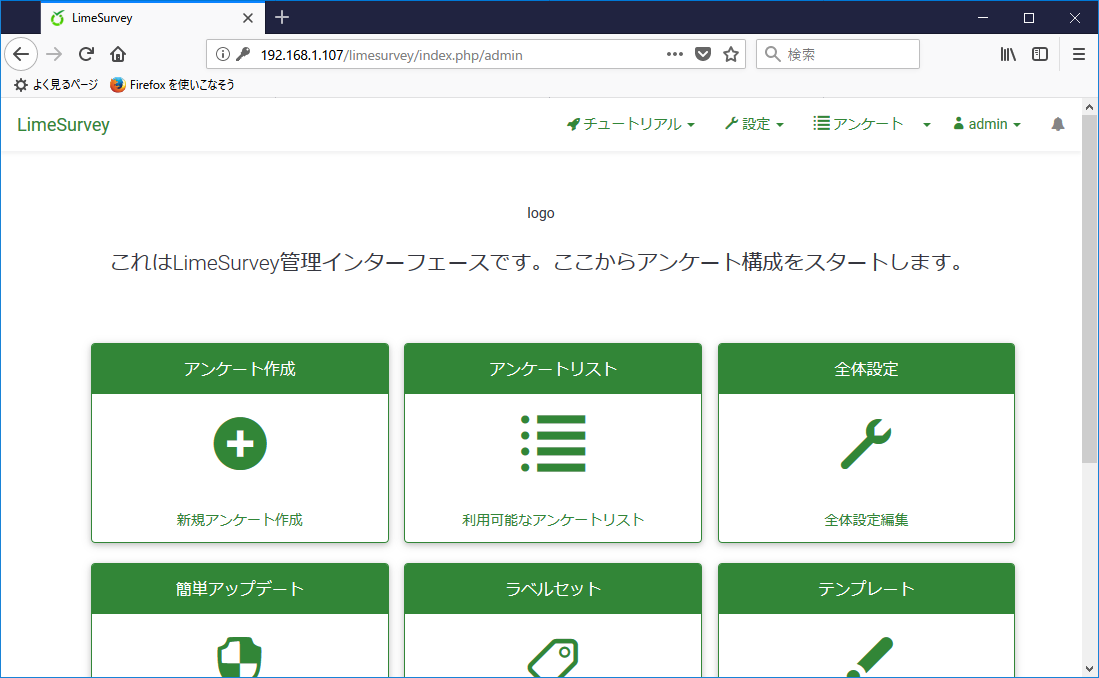Click the 検索 search box
Image resolution: width=1099 pixels, height=678 pixels.
coord(838,54)
